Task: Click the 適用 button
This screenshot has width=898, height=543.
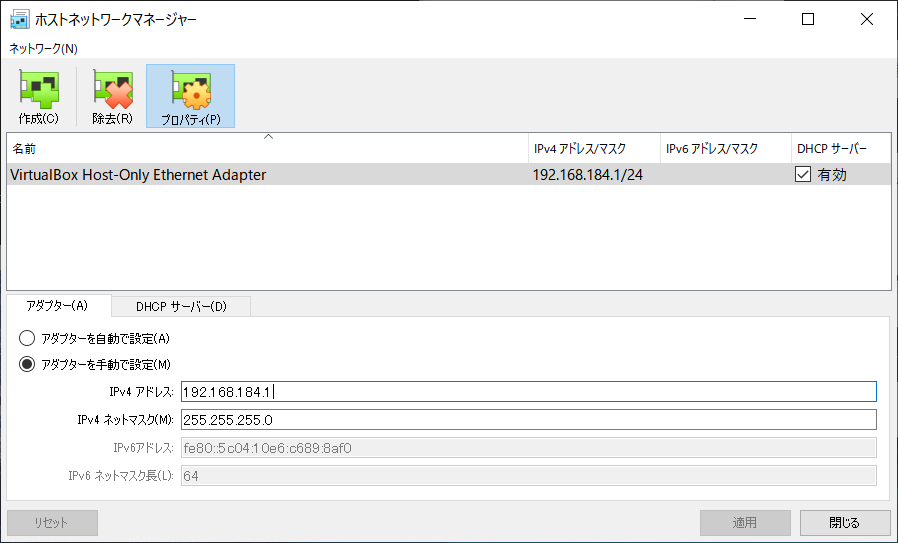Action: [745, 522]
